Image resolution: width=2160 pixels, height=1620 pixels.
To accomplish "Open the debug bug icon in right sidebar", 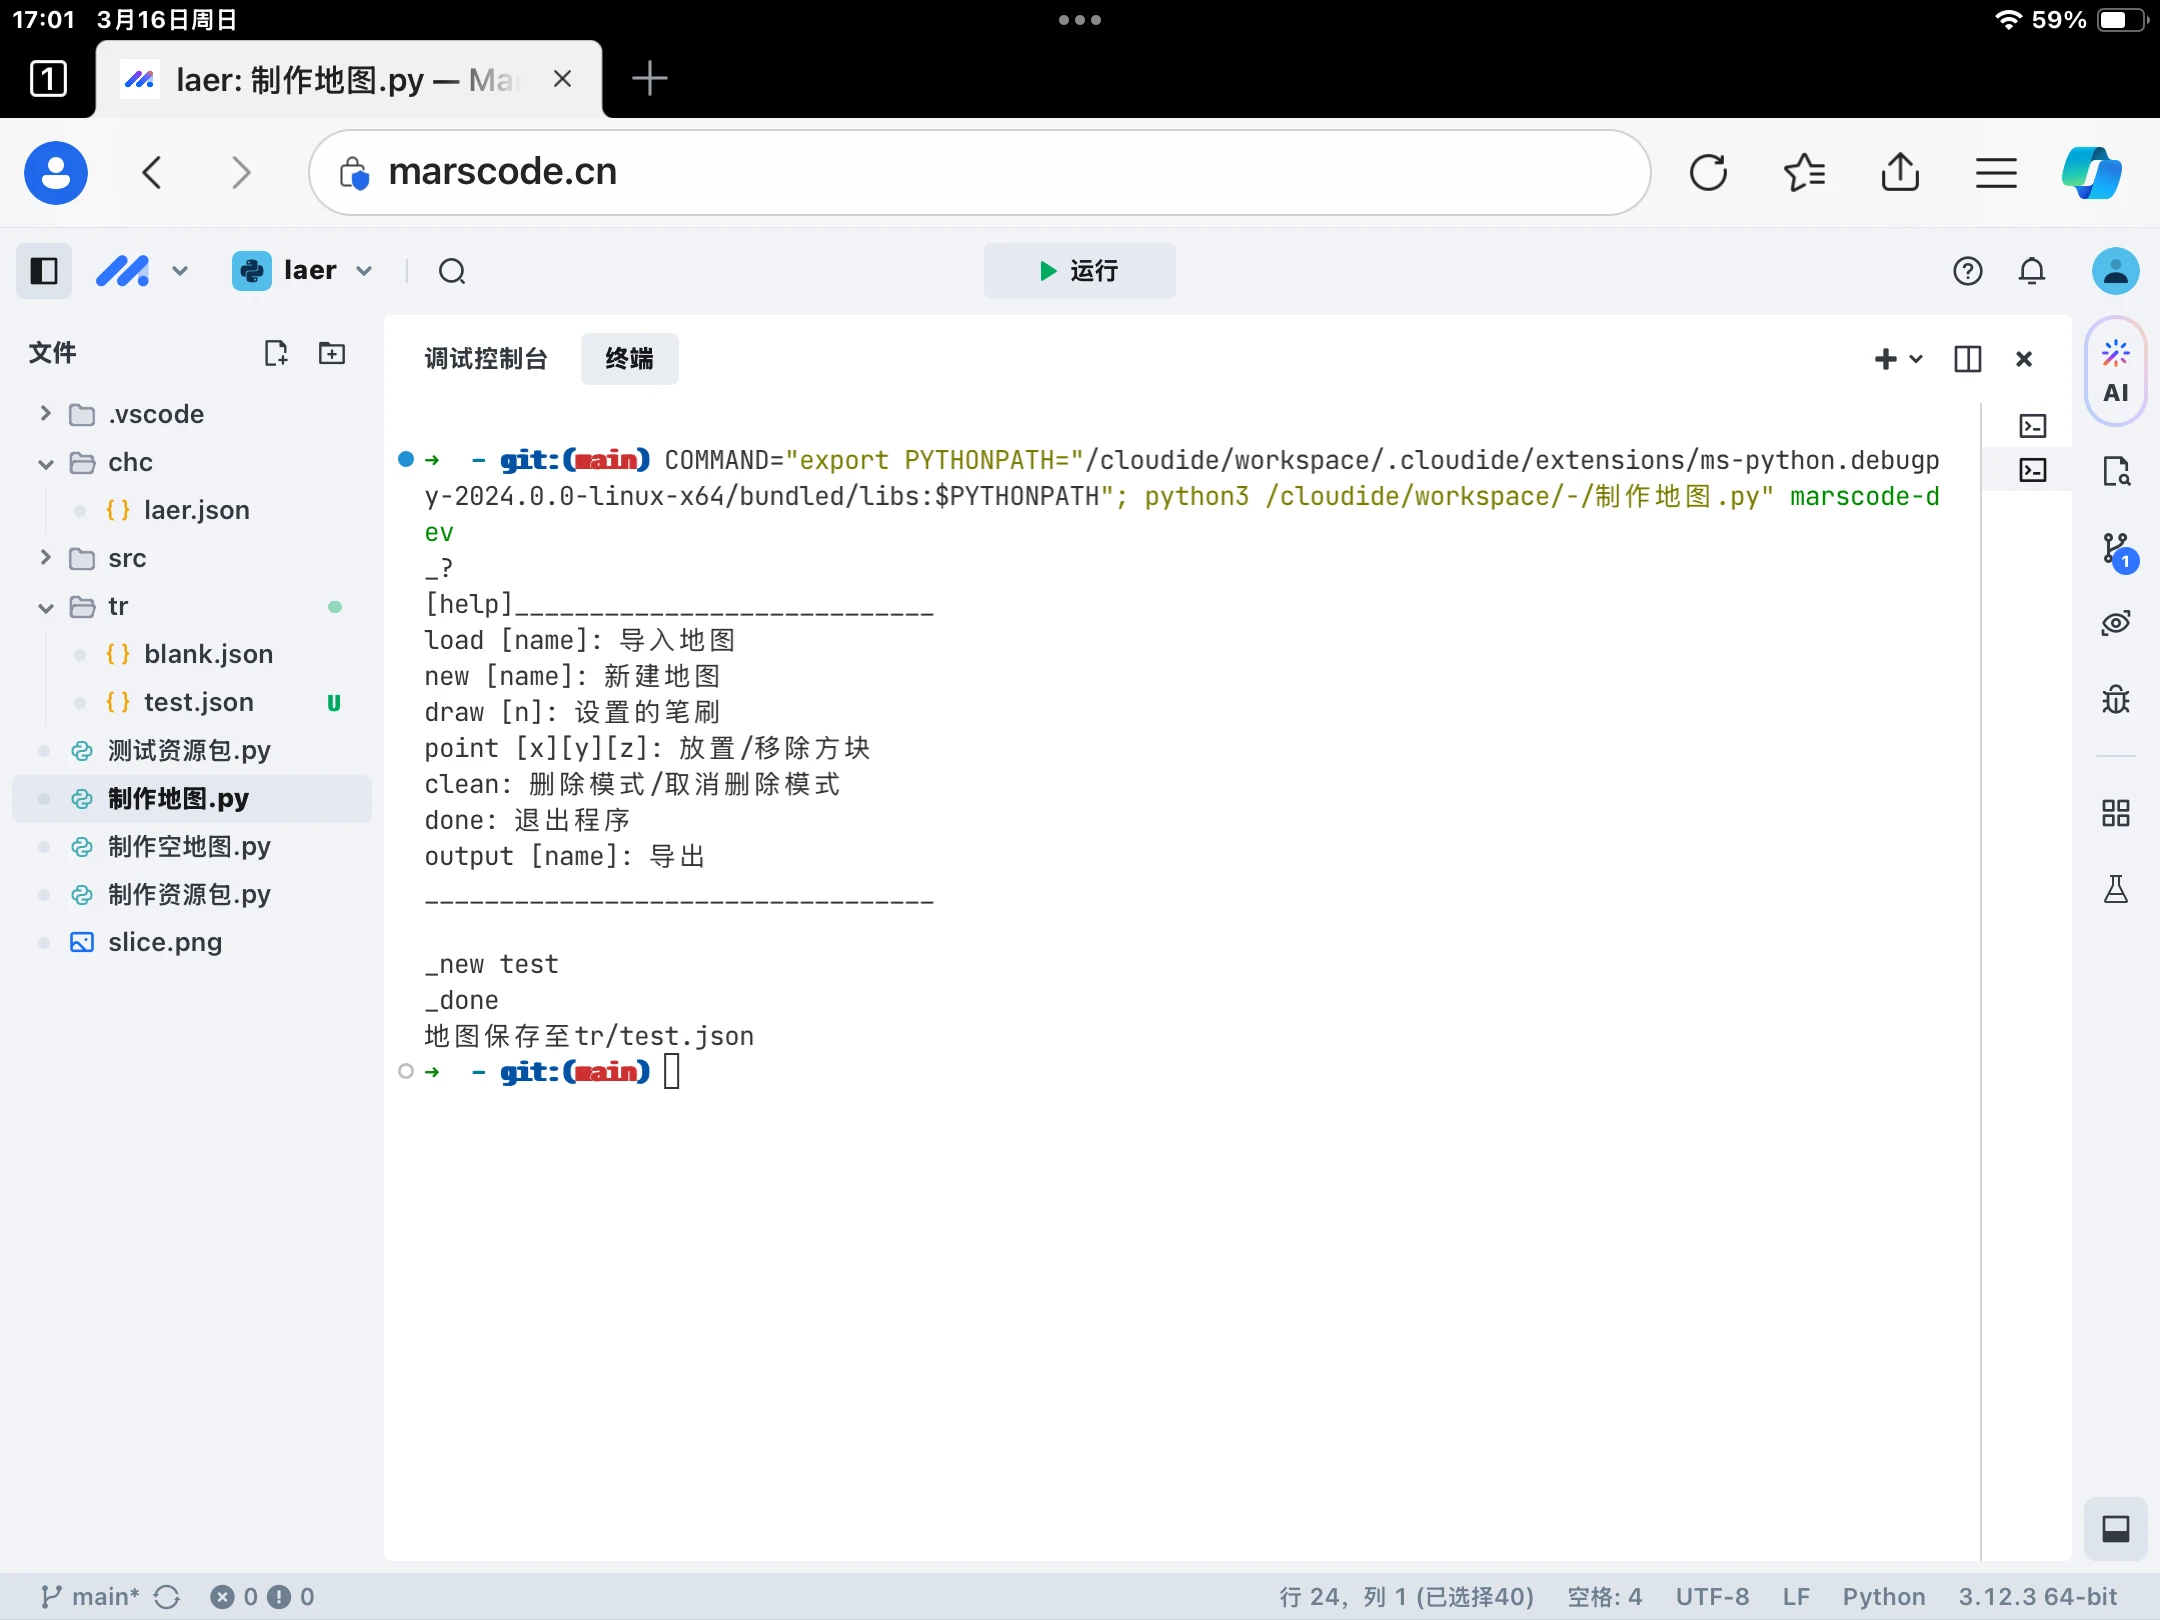I will click(2116, 699).
